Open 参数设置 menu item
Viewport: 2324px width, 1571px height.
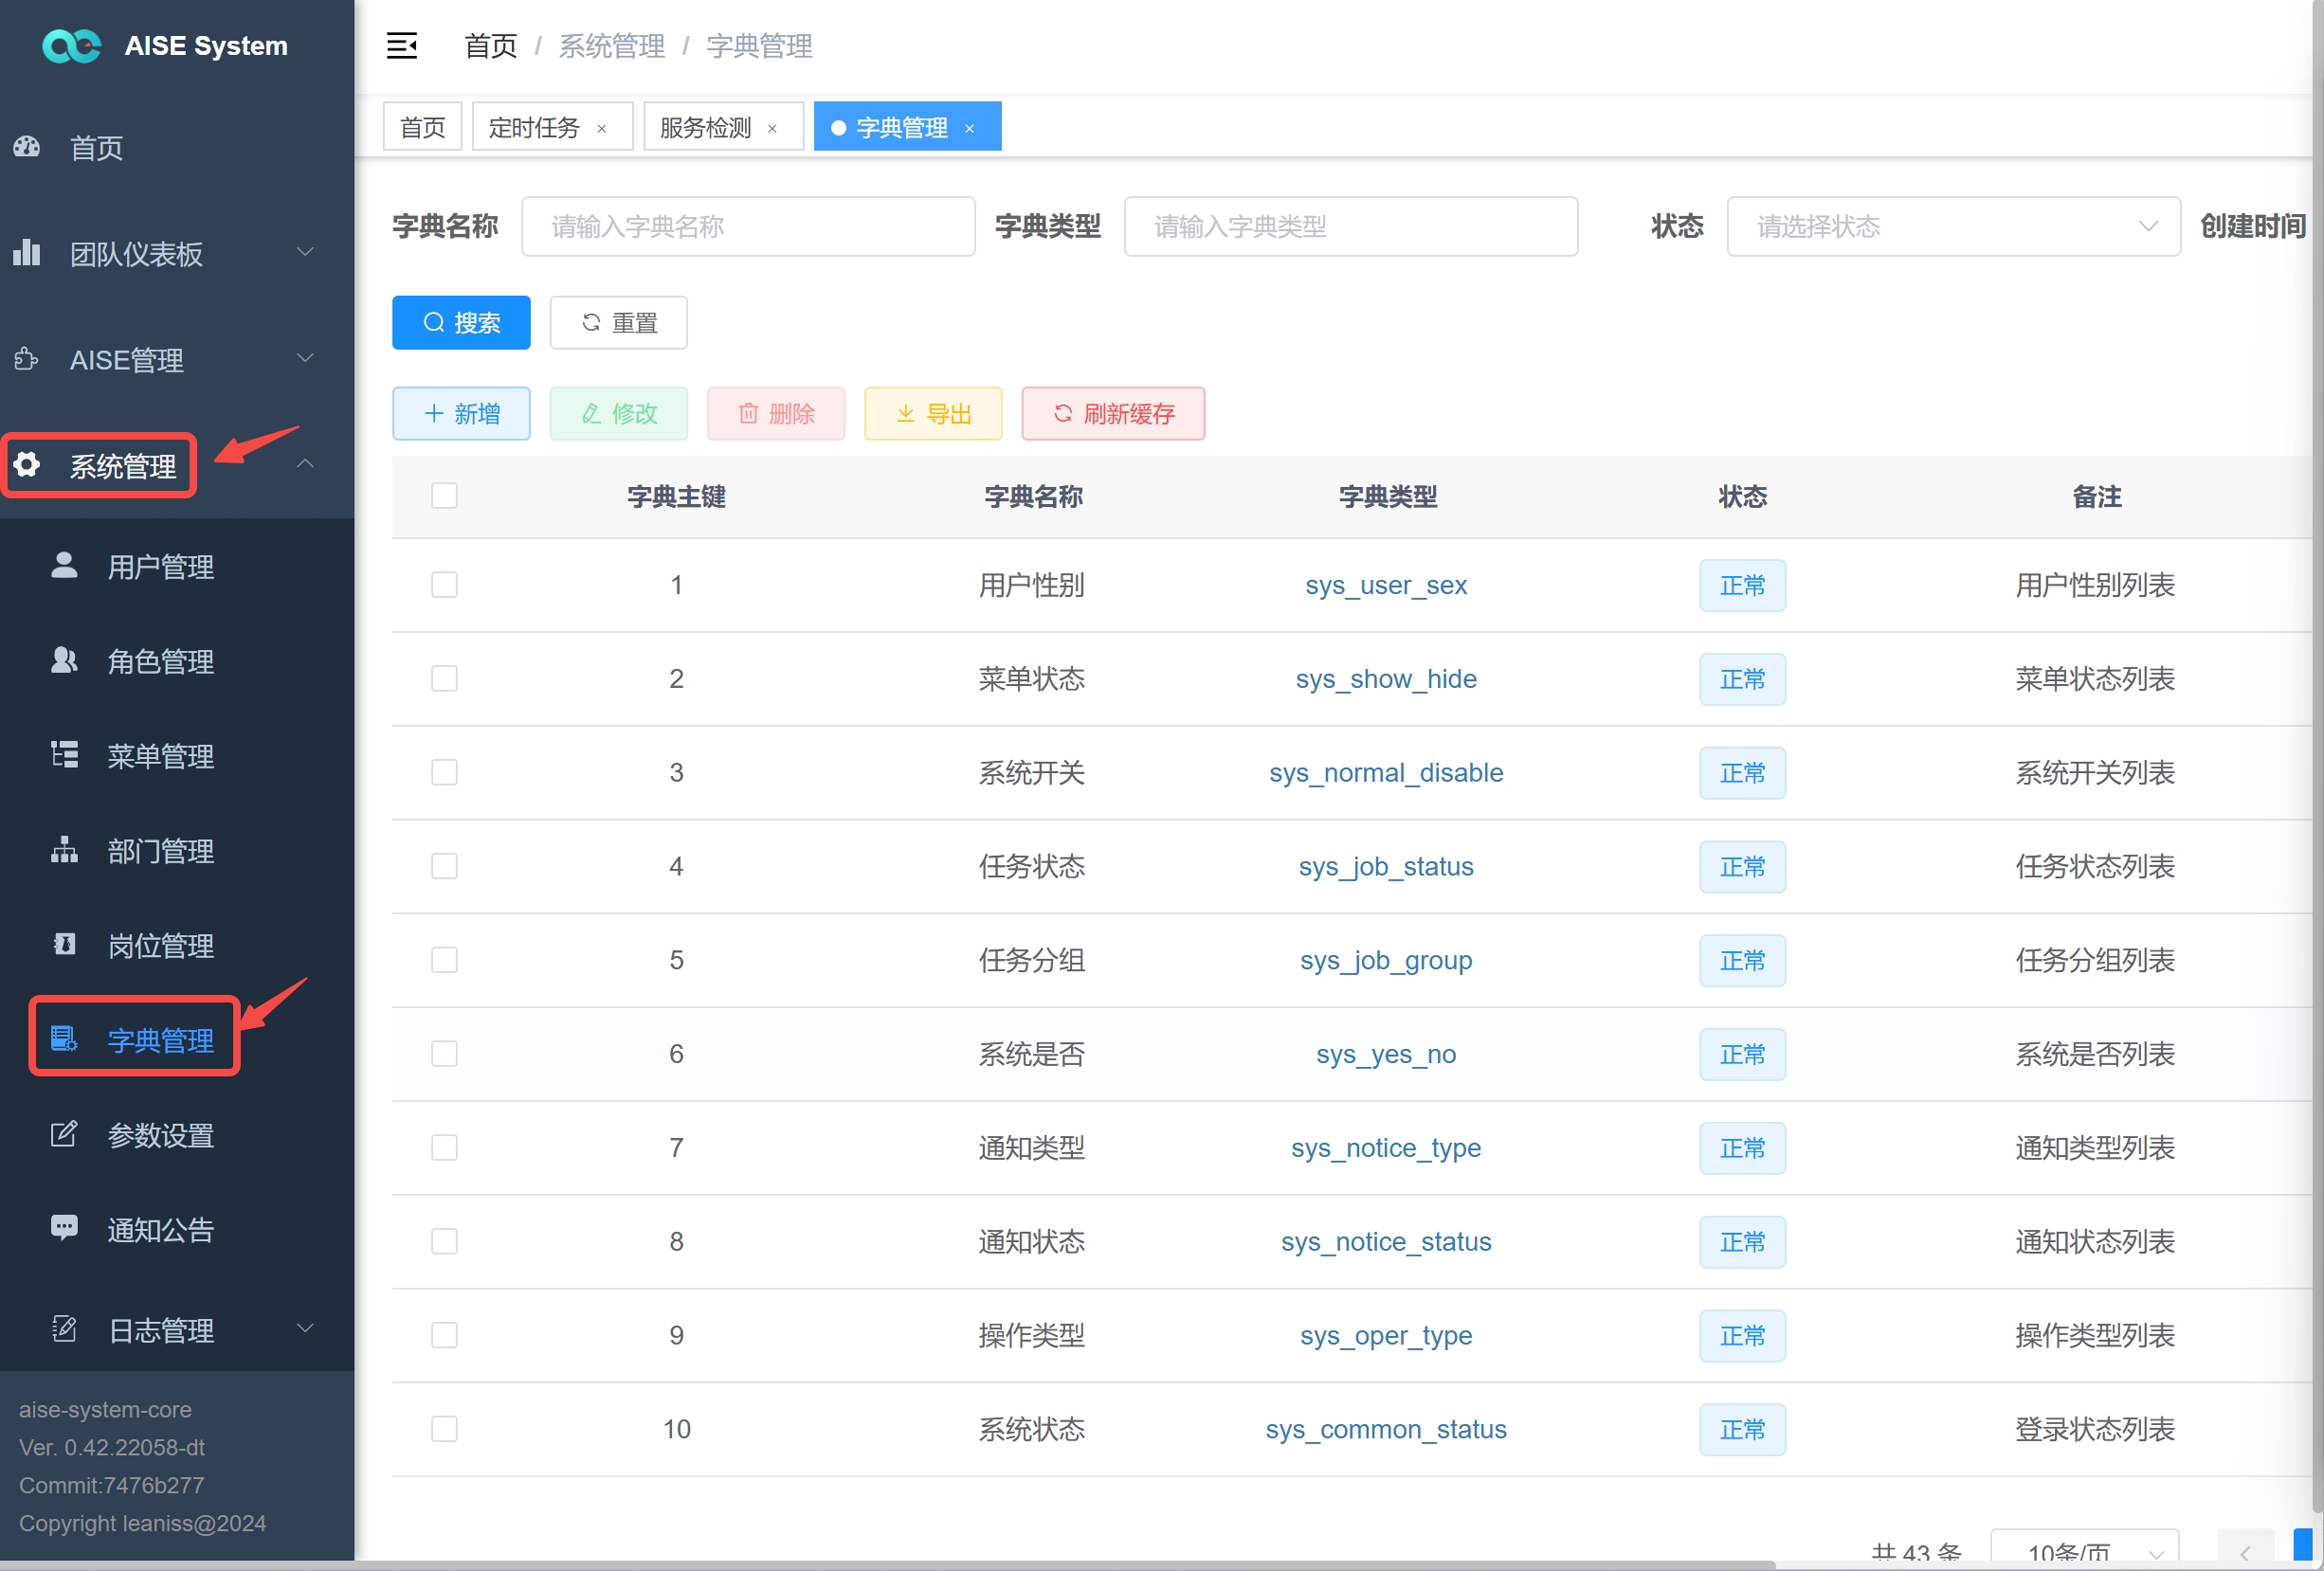coord(177,1135)
